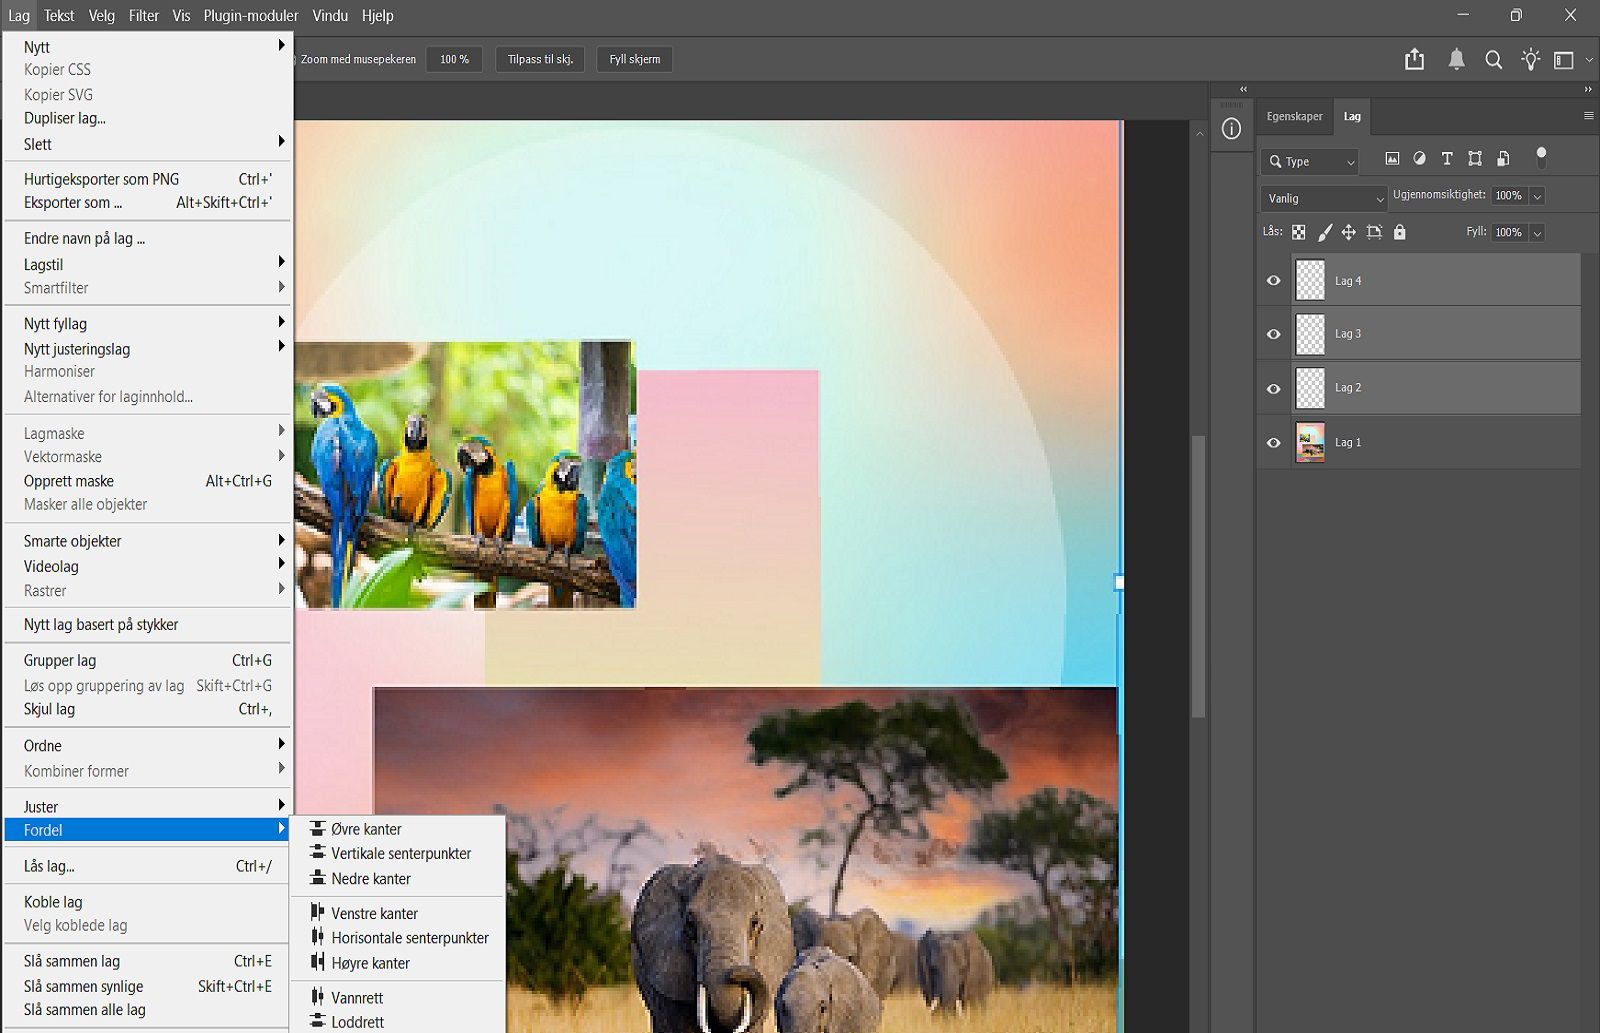Click the icon beside Horisontale senterpunkter
Image resolution: width=1600 pixels, height=1033 pixels.
coord(317,937)
